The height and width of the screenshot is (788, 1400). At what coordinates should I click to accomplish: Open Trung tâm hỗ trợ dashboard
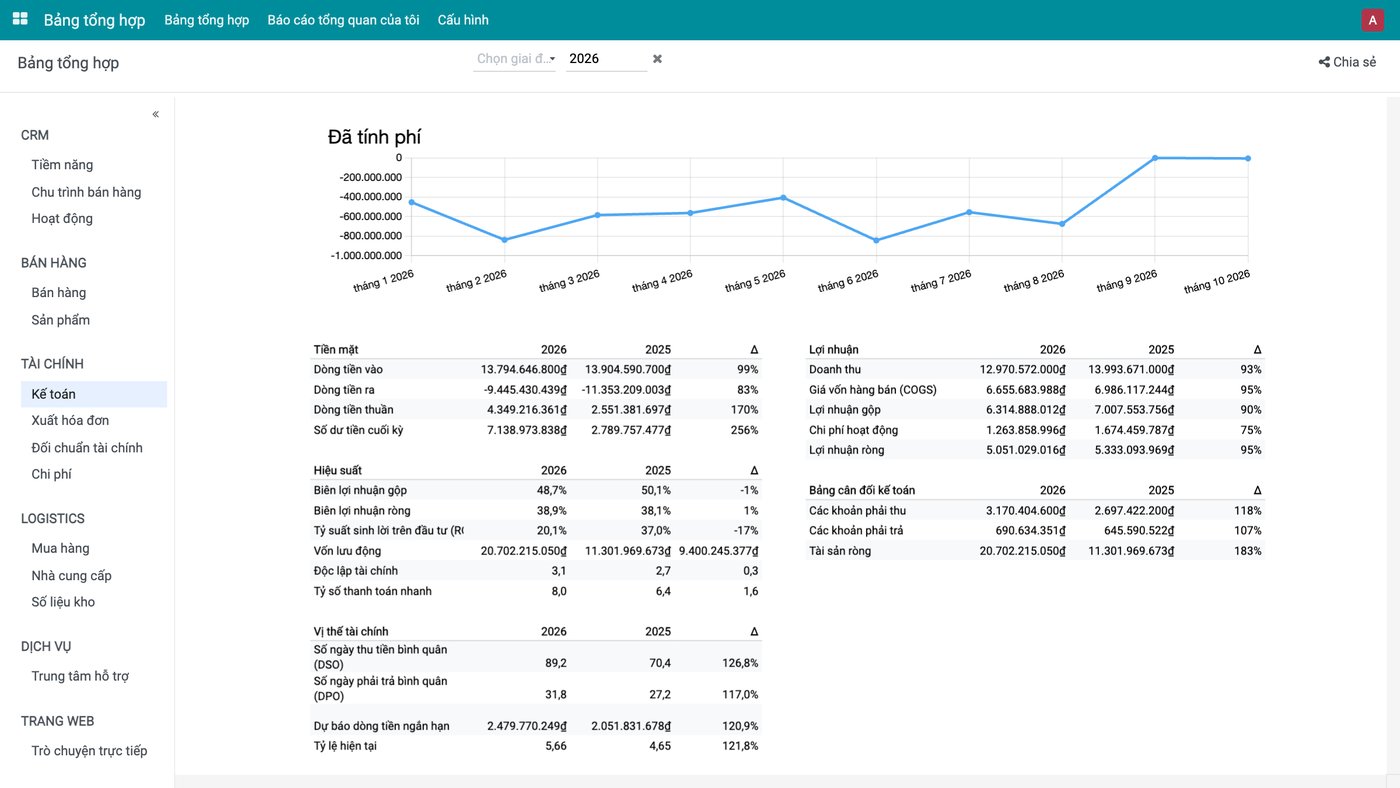[x=80, y=676]
